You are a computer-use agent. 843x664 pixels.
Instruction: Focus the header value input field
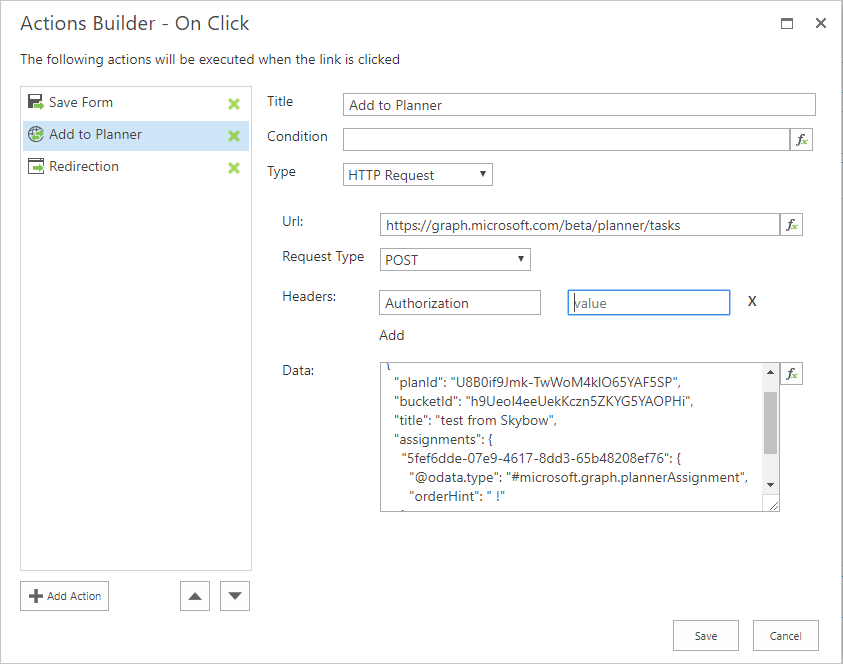648,303
